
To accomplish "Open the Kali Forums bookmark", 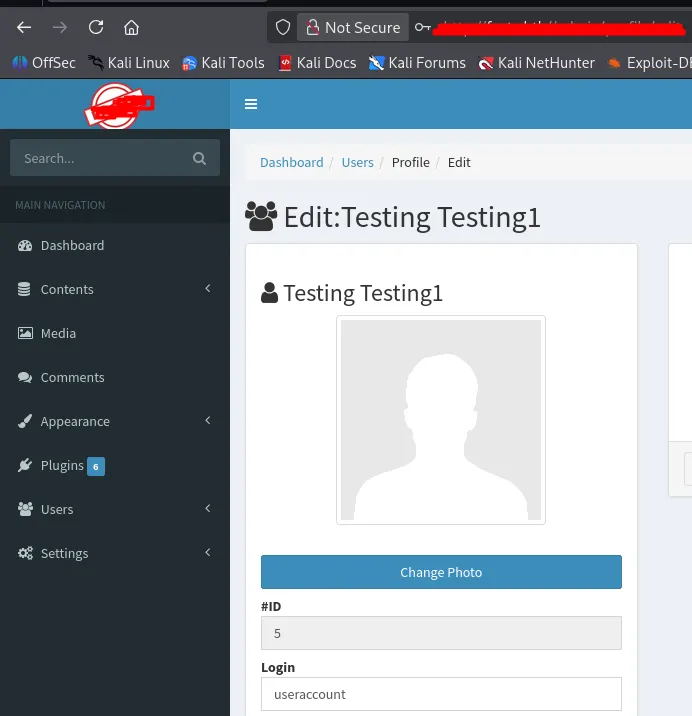I will (417, 63).
